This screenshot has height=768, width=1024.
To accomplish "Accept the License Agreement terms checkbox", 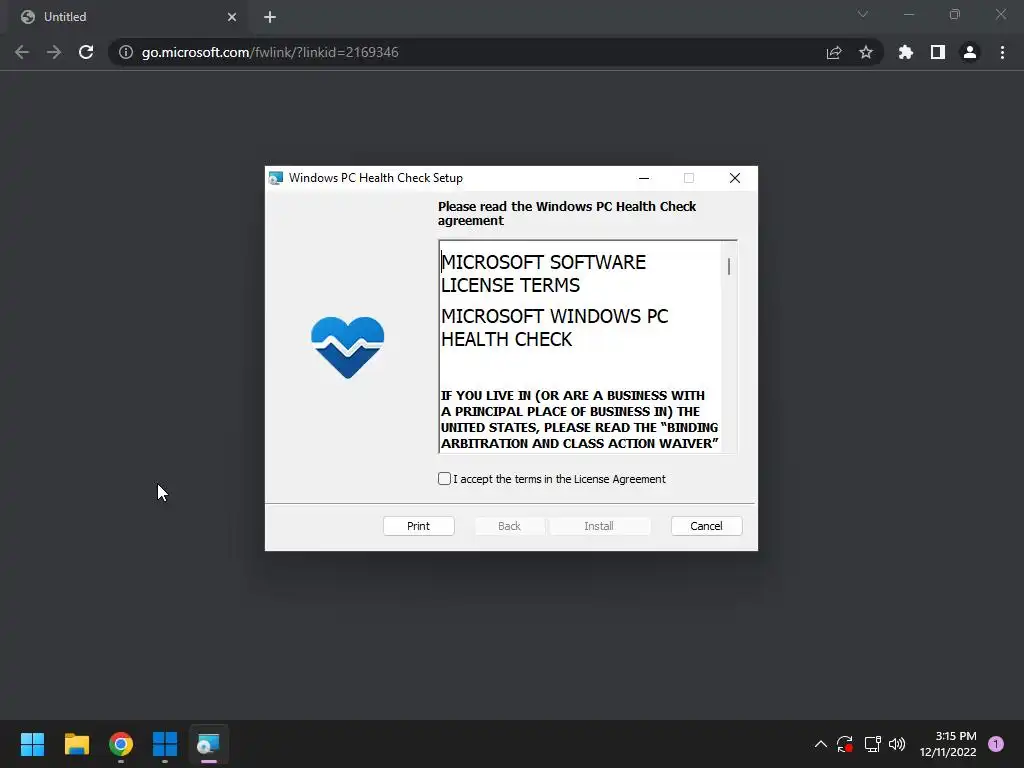I will click(x=444, y=479).
